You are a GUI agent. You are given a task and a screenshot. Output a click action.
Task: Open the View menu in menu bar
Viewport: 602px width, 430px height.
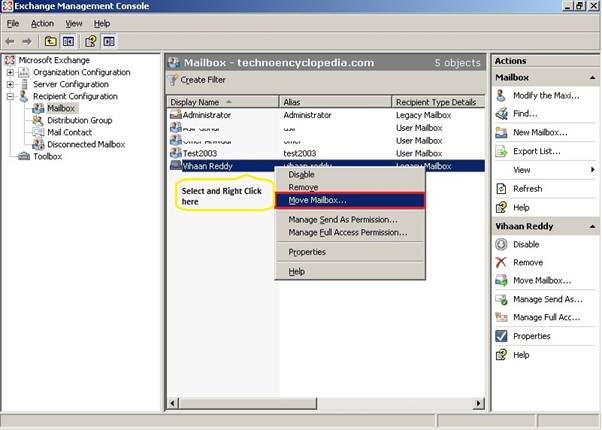click(74, 23)
